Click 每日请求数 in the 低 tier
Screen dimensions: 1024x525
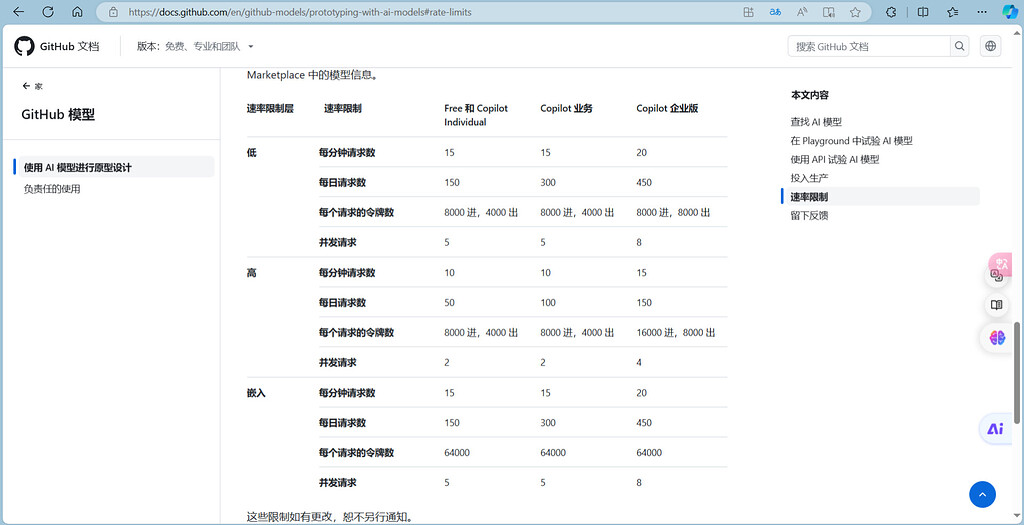(342, 182)
